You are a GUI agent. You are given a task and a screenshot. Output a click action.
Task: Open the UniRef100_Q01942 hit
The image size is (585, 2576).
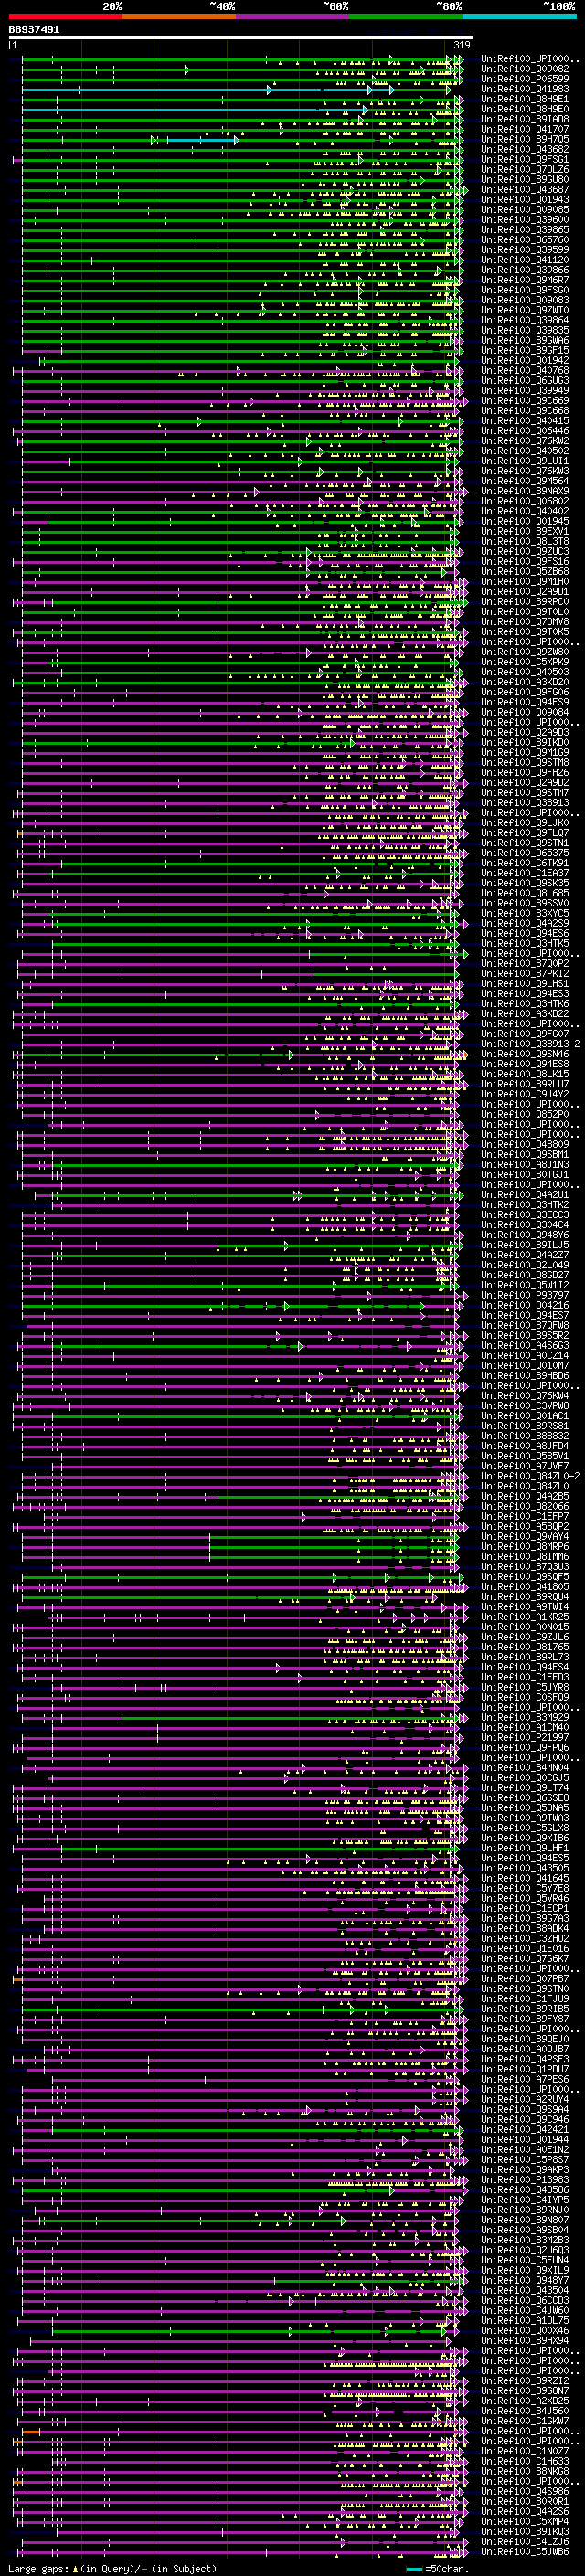(525, 360)
